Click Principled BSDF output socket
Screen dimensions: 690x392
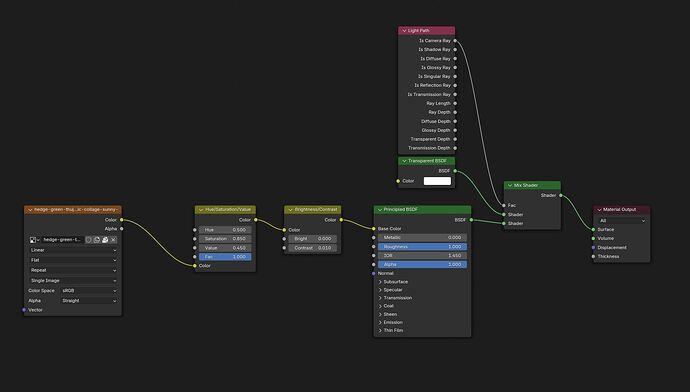click(x=471, y=220)
